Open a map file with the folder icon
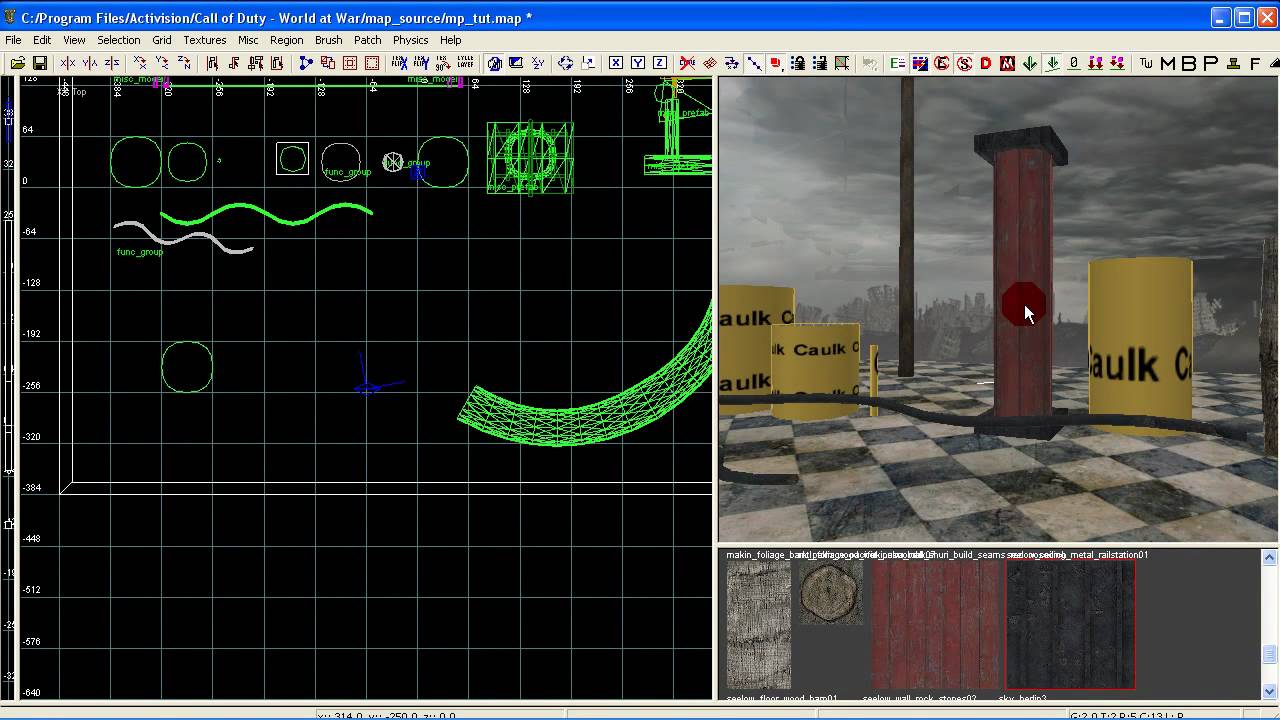The image size is (1280, 720). point(17,63)
